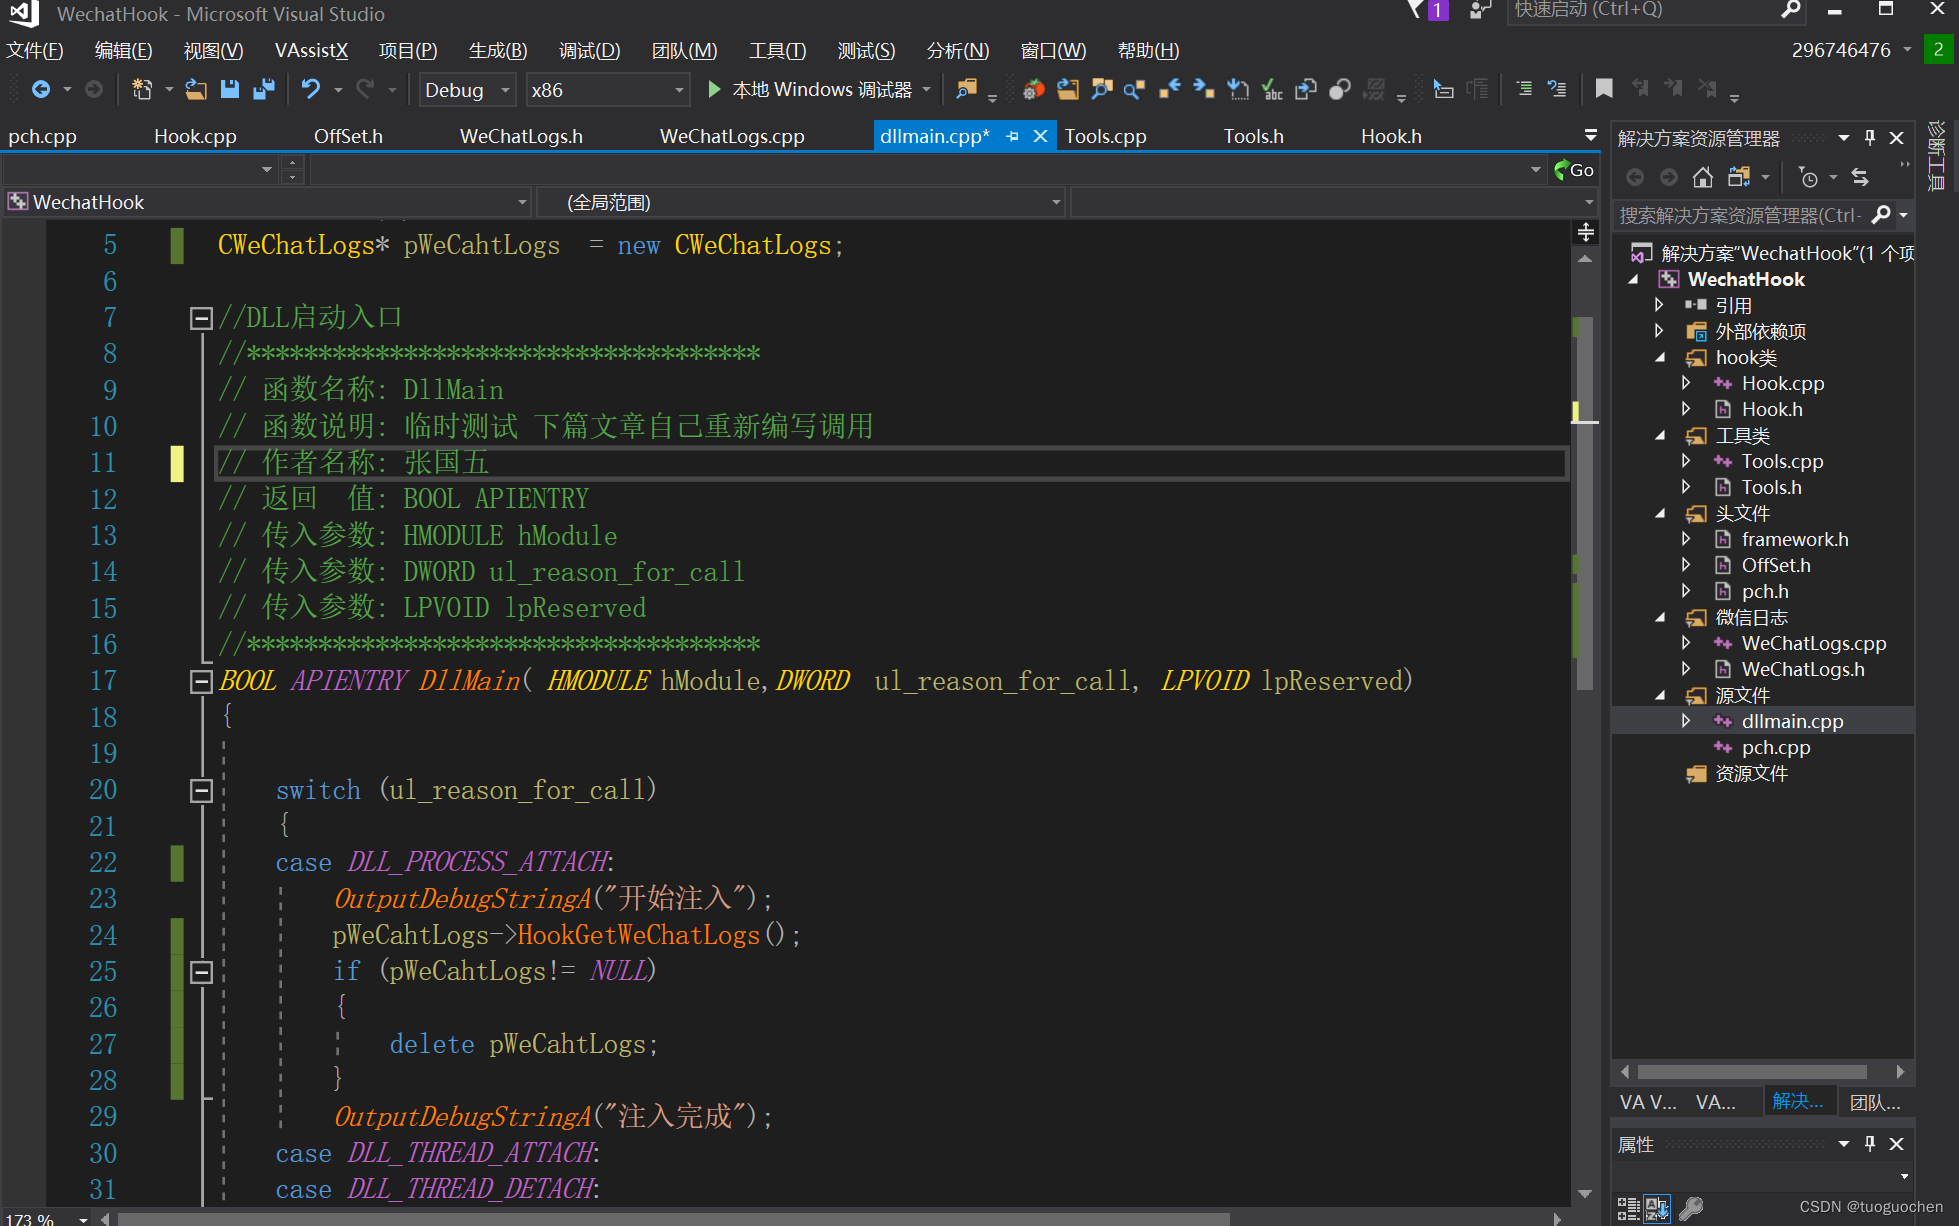Collapse the switch block at line 20
The height and width of the screenshot is (1226, 1959).
click(201, 791)
